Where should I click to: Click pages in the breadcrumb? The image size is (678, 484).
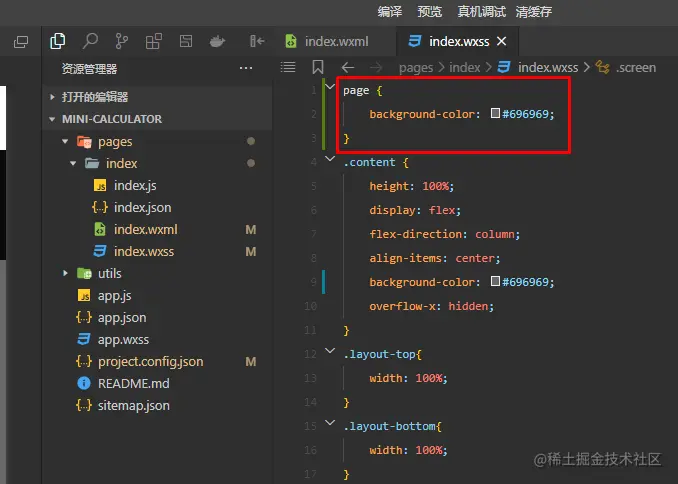pos(416,68)
